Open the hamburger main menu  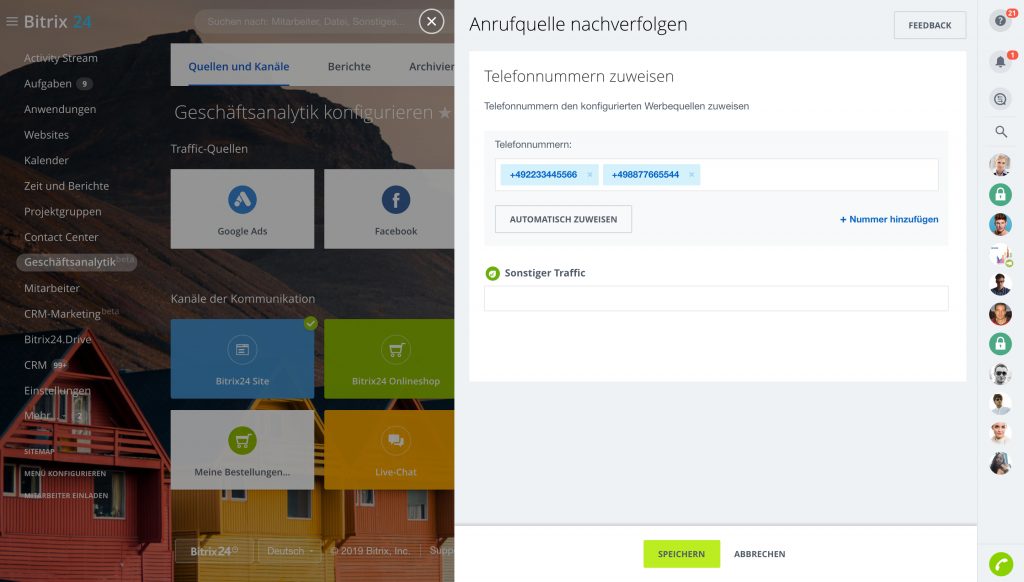point(12,22)
